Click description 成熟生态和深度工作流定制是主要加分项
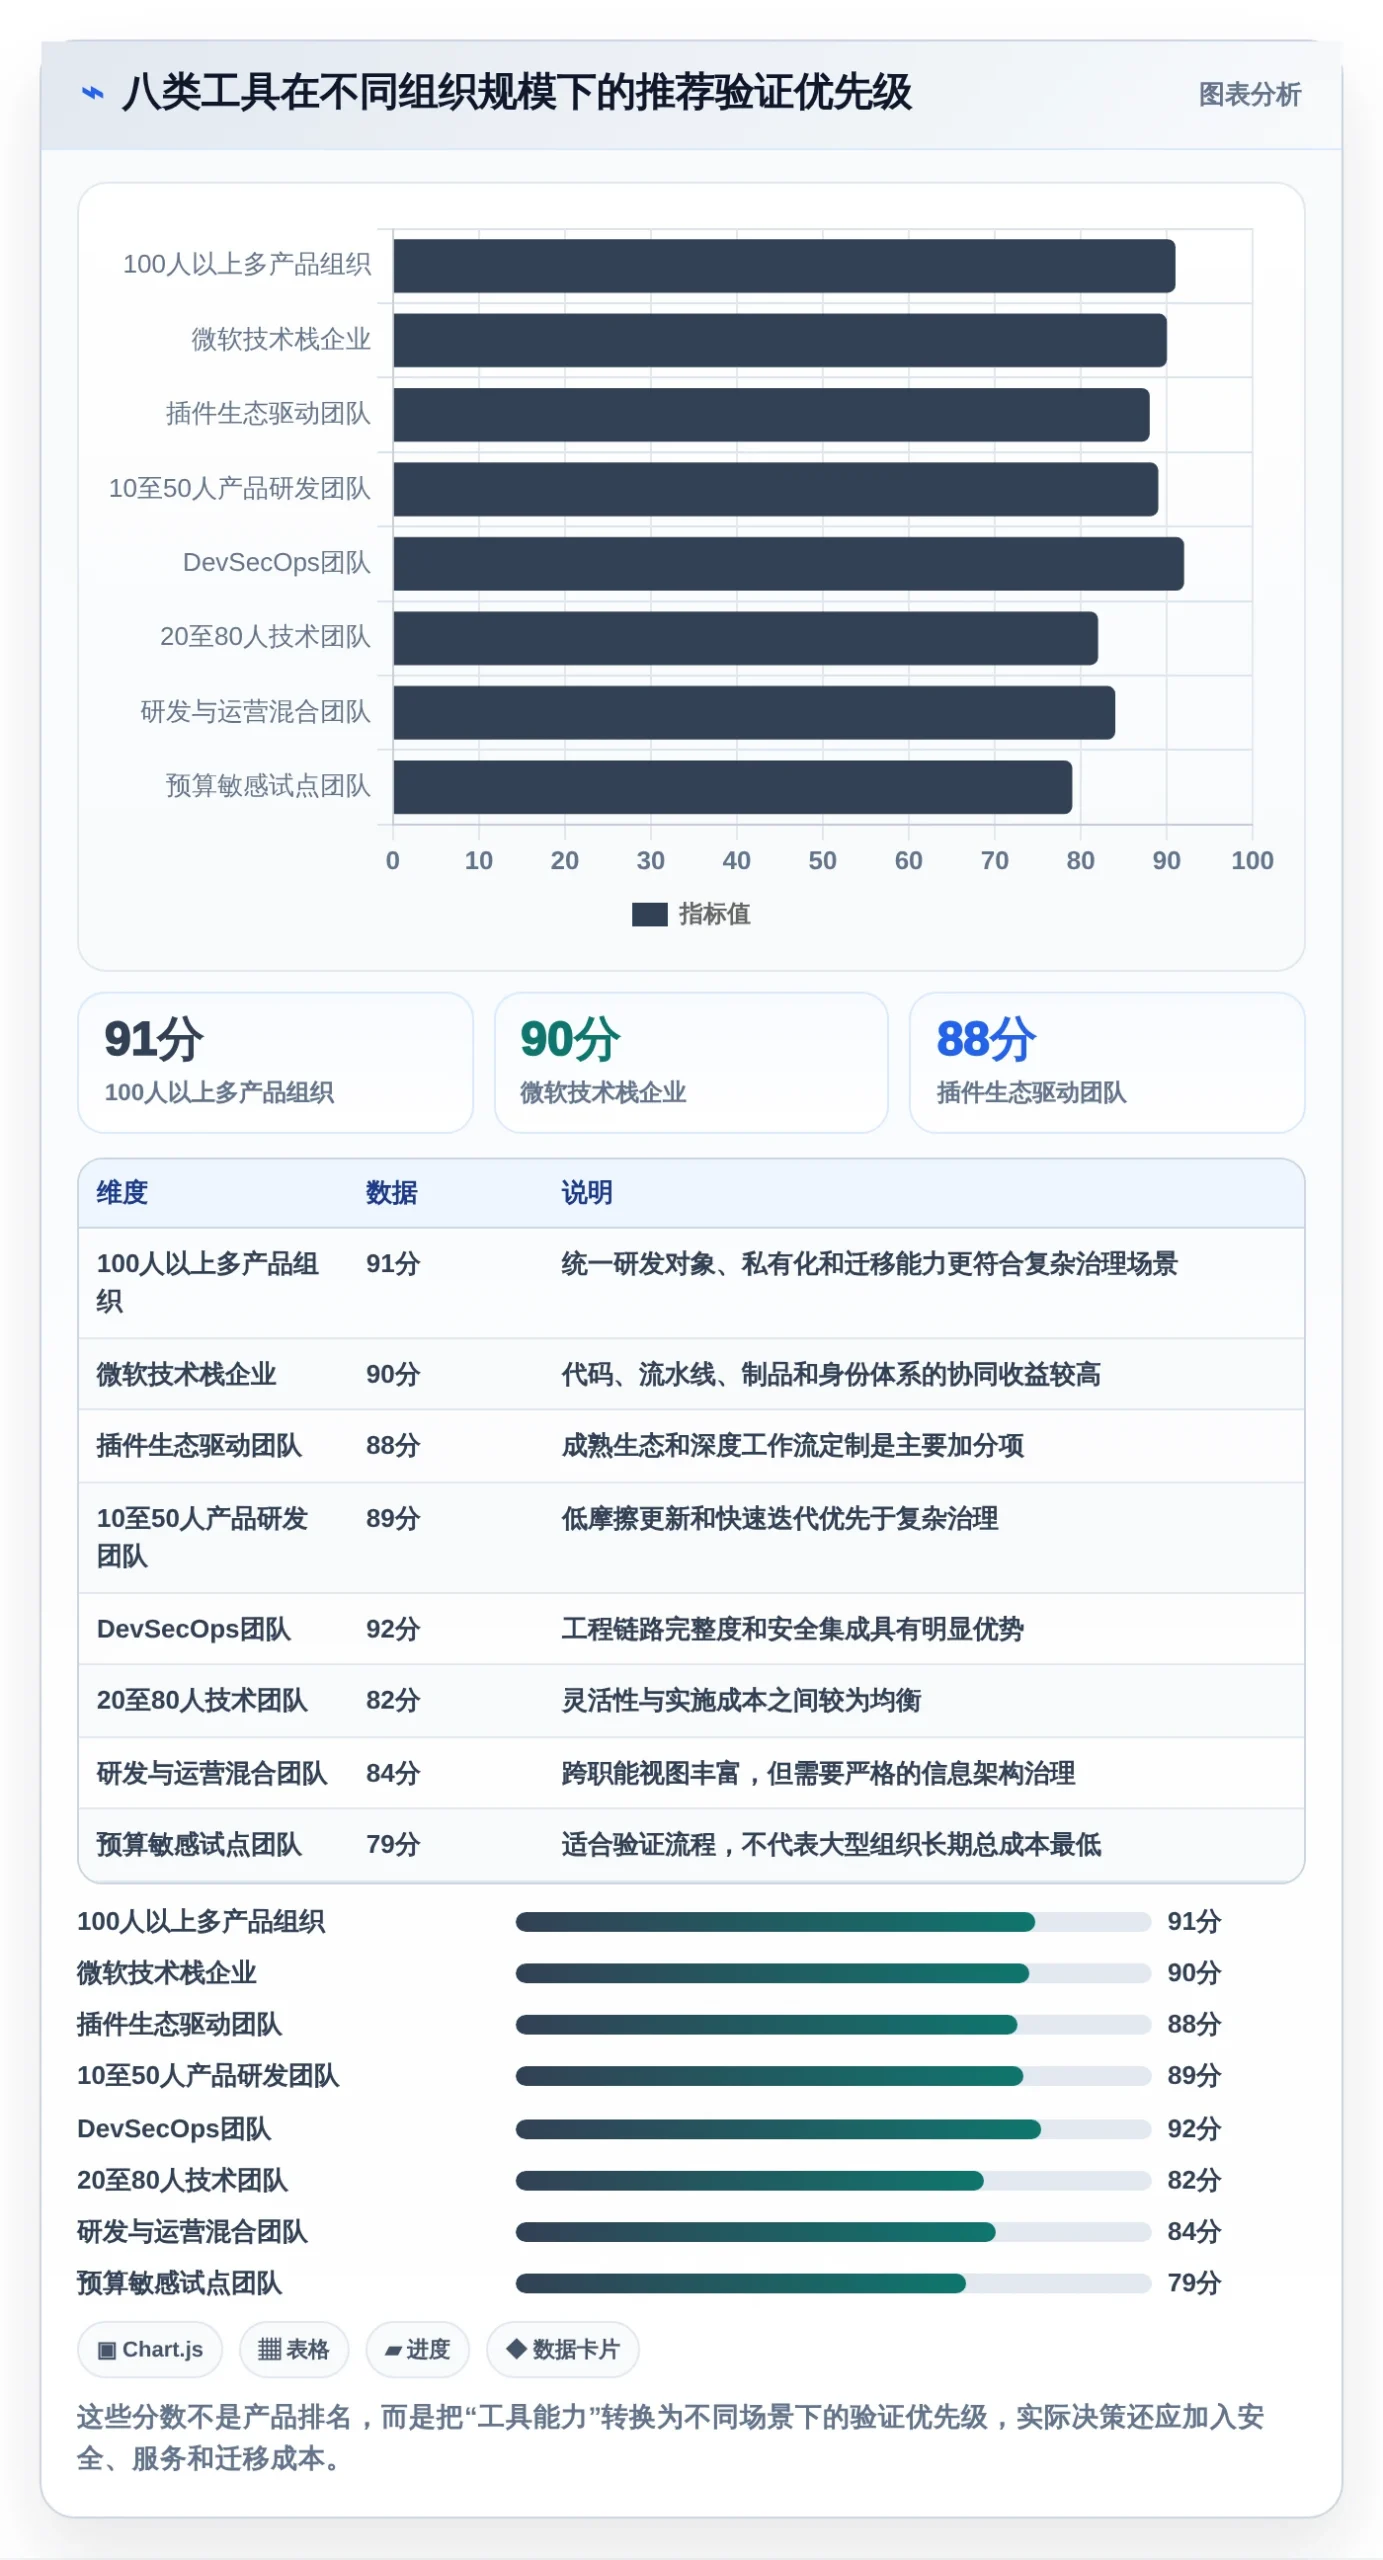 [792, 1446]
